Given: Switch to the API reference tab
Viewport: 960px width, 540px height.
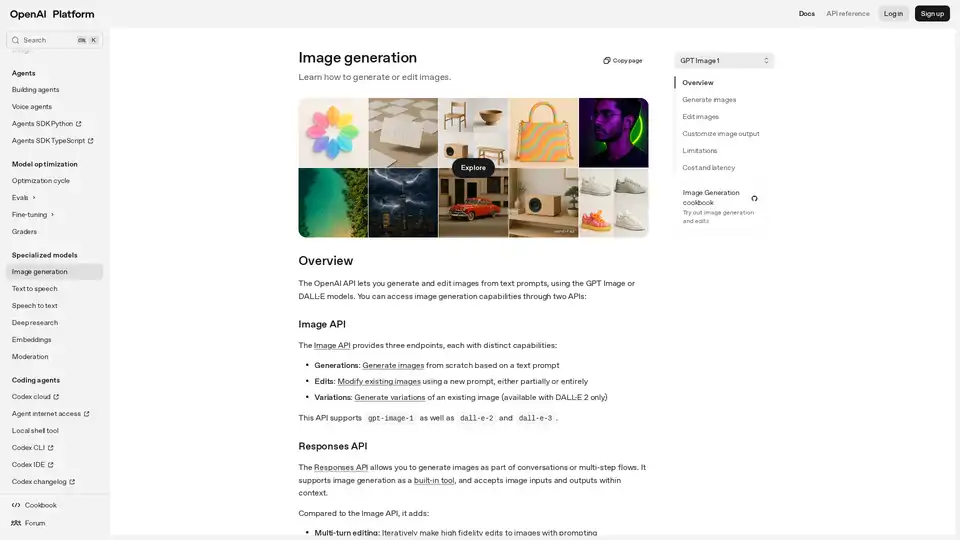Looking at the screenshot, I should point(847,14).
